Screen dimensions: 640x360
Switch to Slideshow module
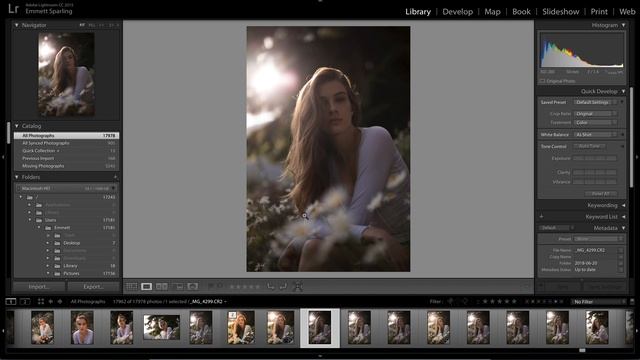point(560,12)
